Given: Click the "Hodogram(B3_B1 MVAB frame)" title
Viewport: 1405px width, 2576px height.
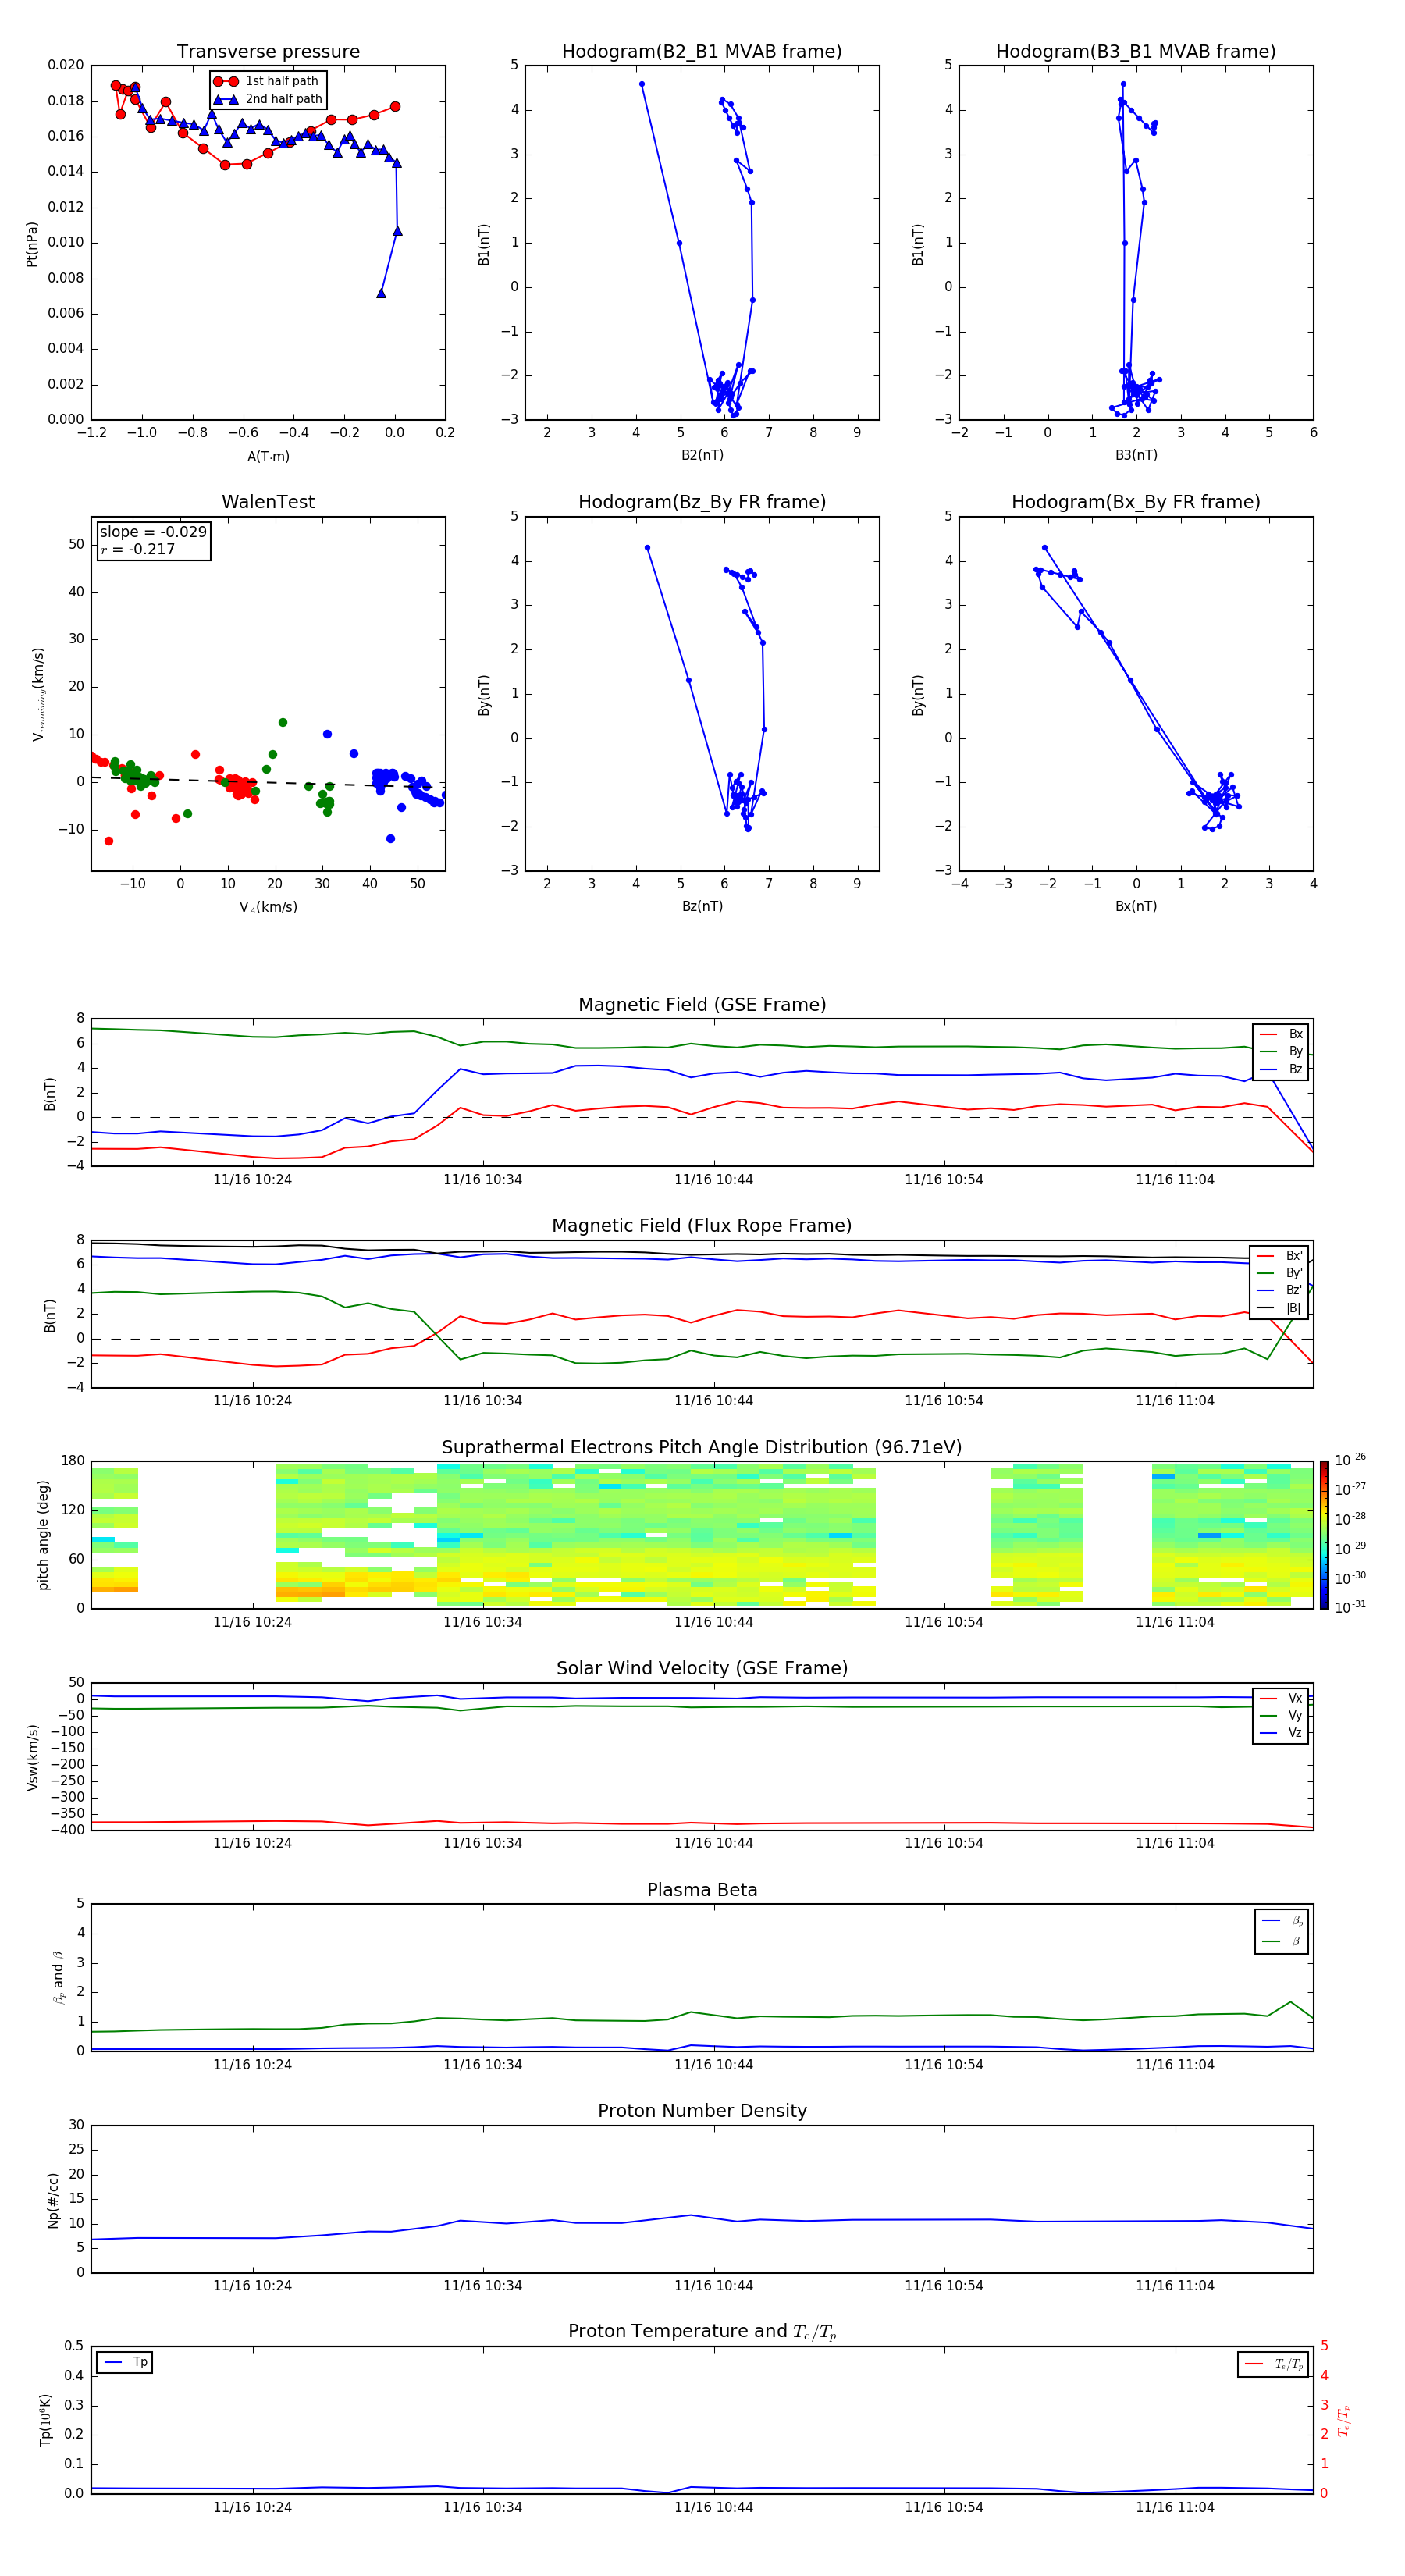Looking at the screenshot, I should click(x=1136, y=52).
